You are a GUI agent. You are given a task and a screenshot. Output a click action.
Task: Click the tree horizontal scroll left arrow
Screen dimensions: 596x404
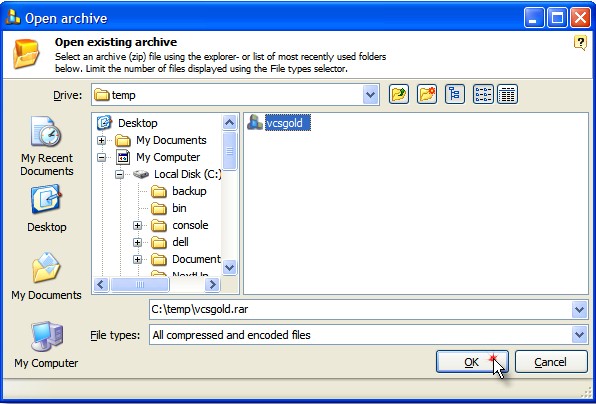point(101,284)
